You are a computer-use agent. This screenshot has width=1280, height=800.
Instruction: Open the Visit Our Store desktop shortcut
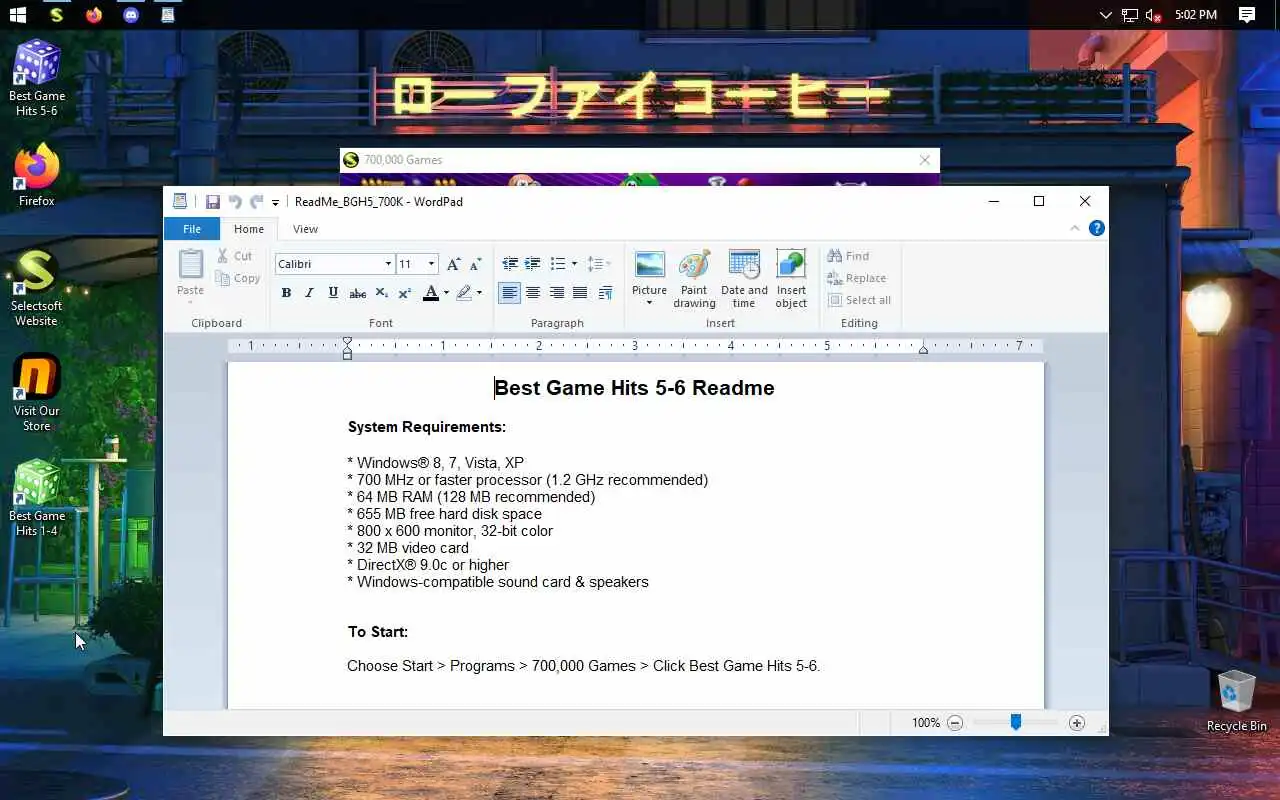(x=37, y=392)
